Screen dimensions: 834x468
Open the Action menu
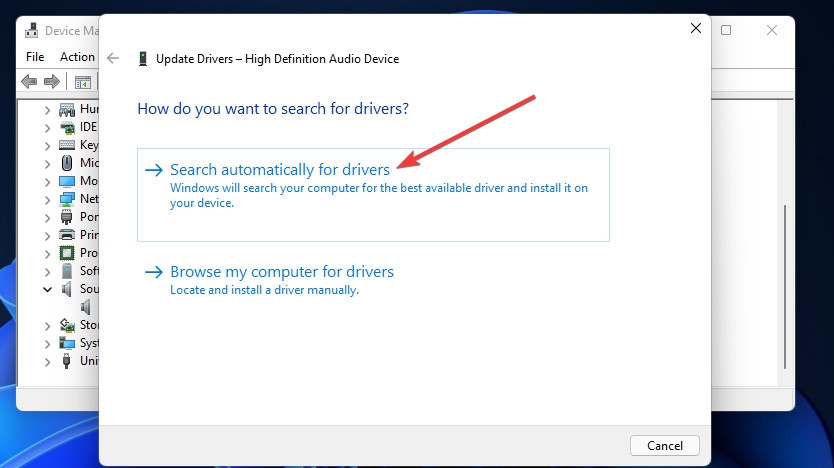click(x=77, y=57)
